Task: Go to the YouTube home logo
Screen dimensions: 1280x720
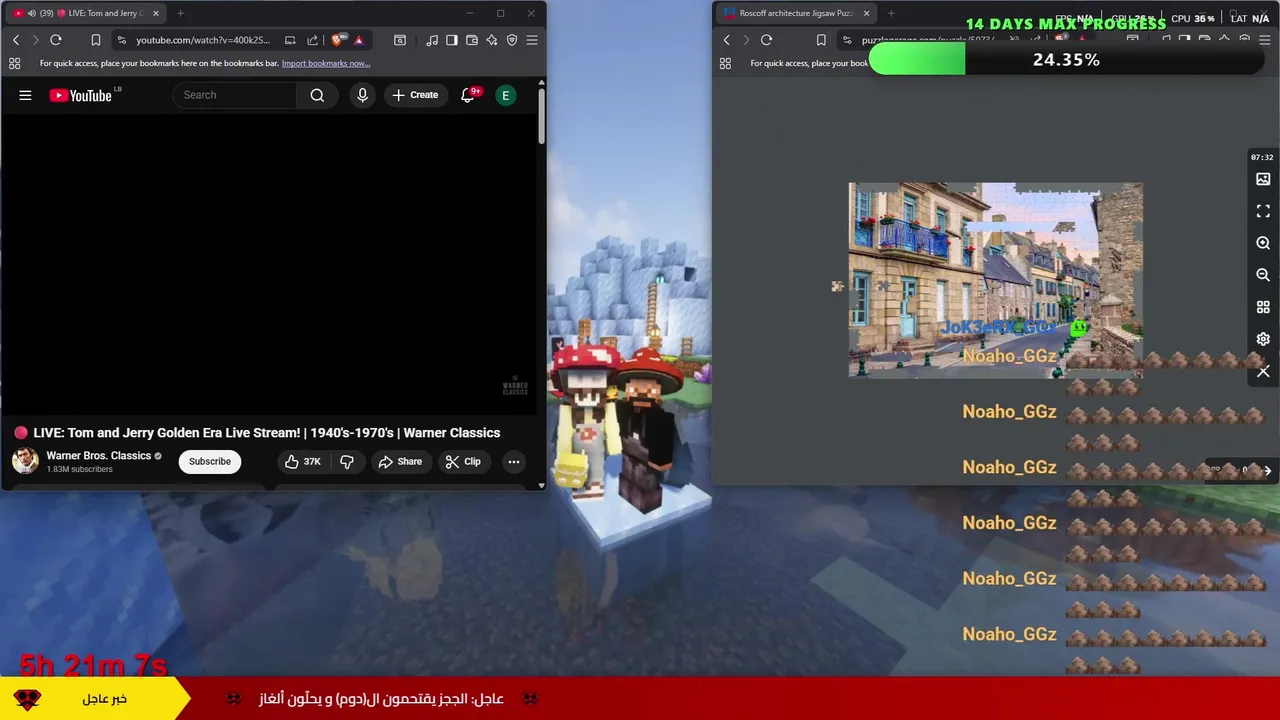Action: point(81,95)
